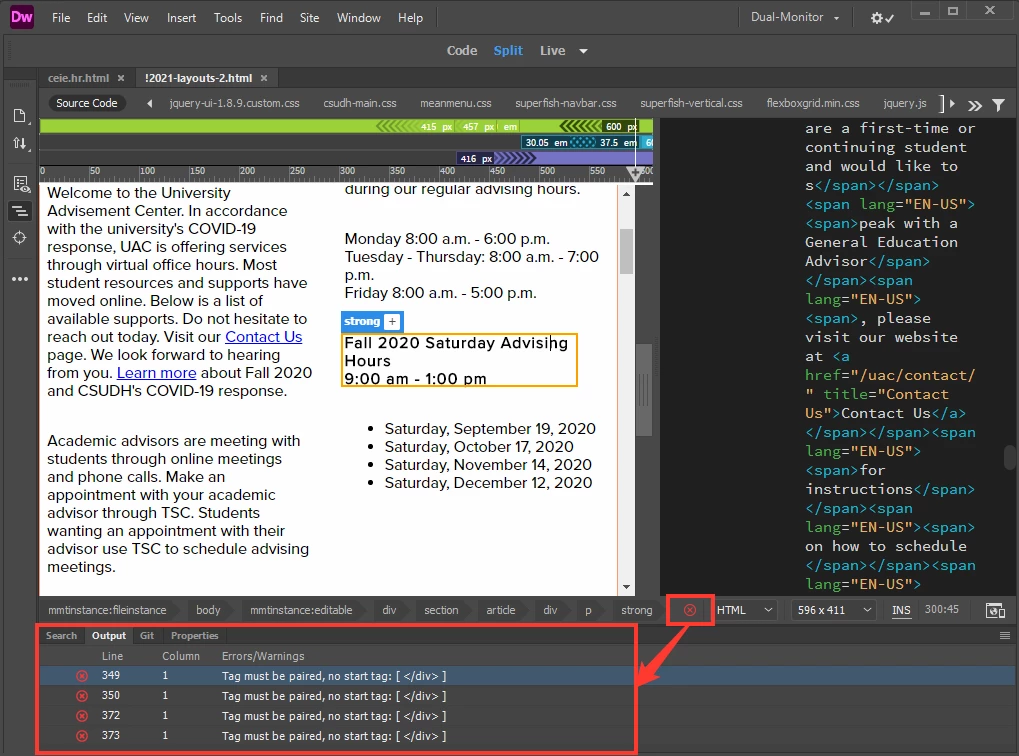Click the error icon on line 373 row
Screen dimensions: 1019x756
tap(82, 736)
